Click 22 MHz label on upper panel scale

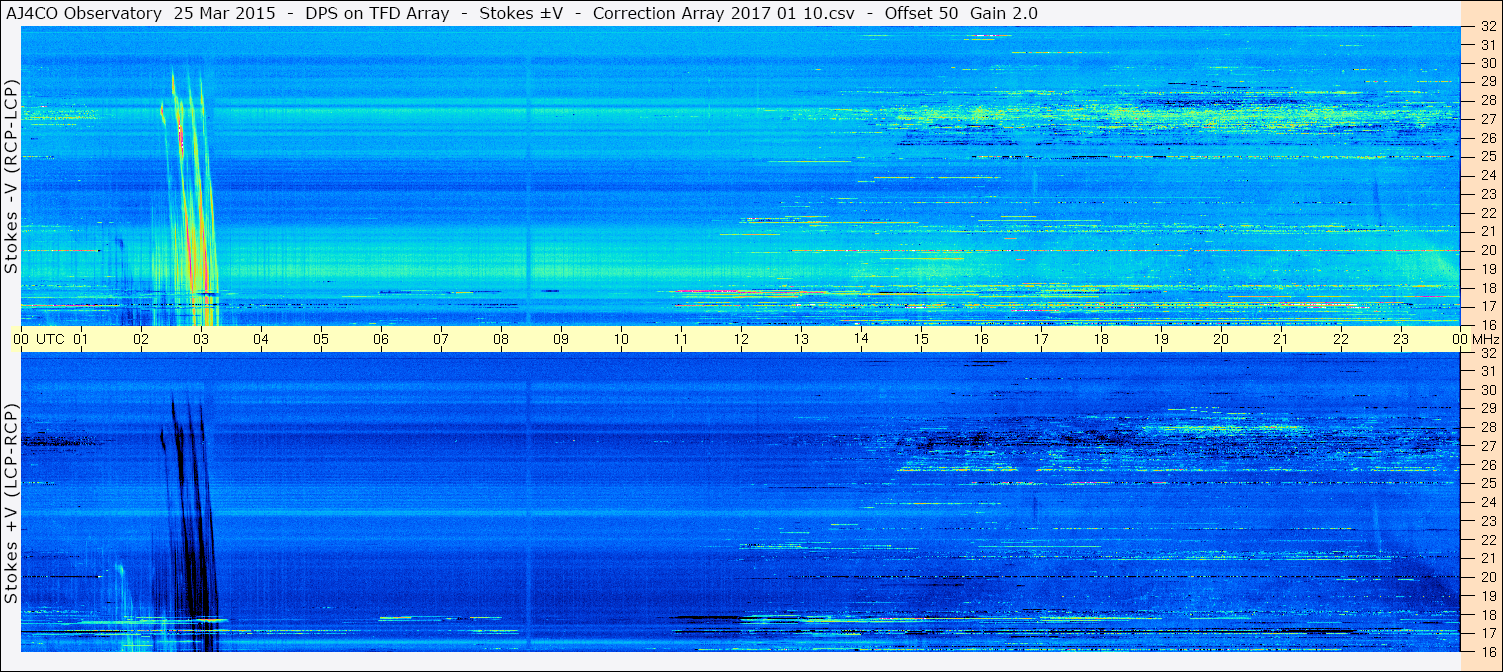pyautogui.click(x=1488, y=213)
